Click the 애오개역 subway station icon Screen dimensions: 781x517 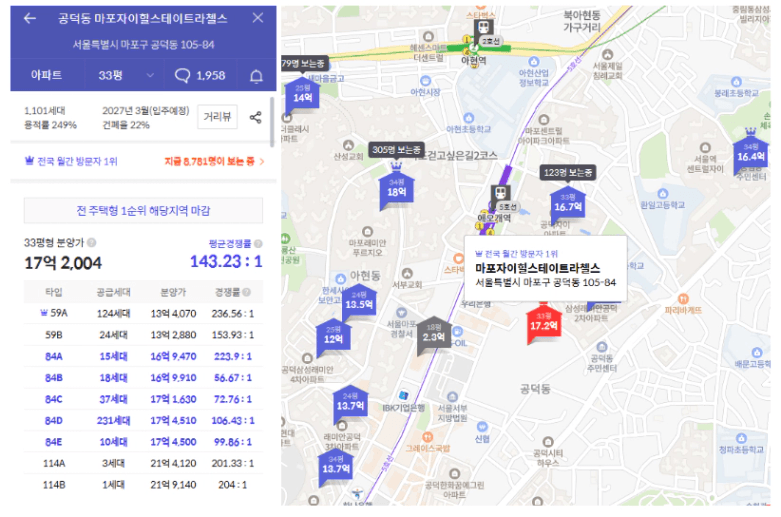[x=500, y=192]
